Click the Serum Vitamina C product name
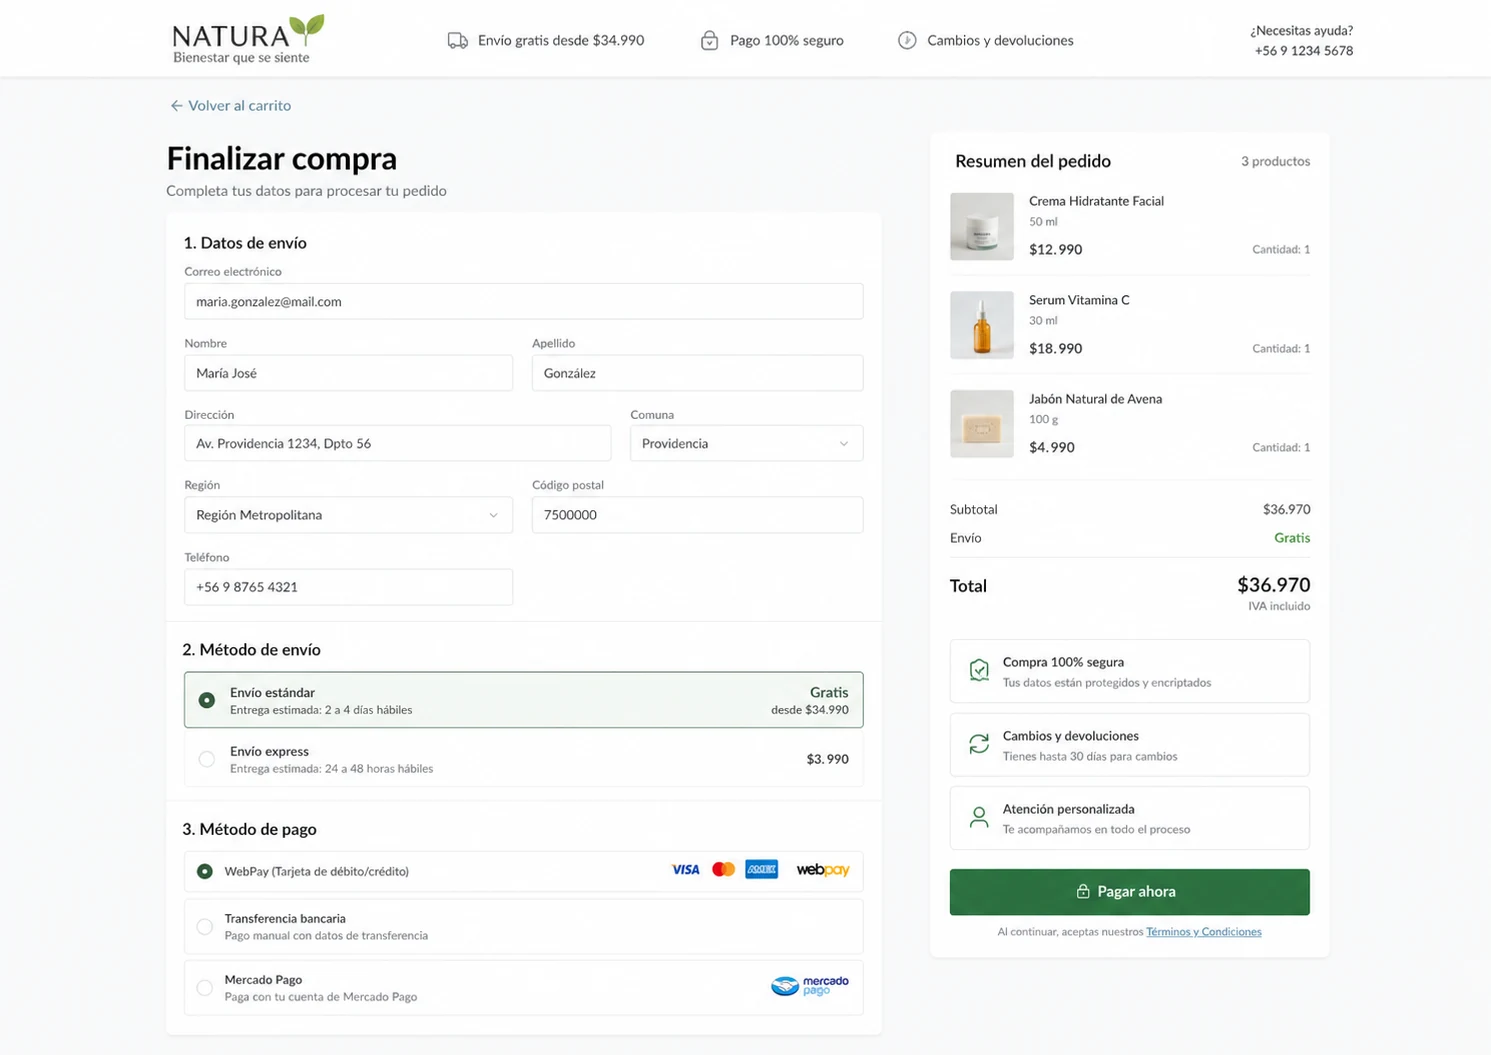 coord(1079,300)
